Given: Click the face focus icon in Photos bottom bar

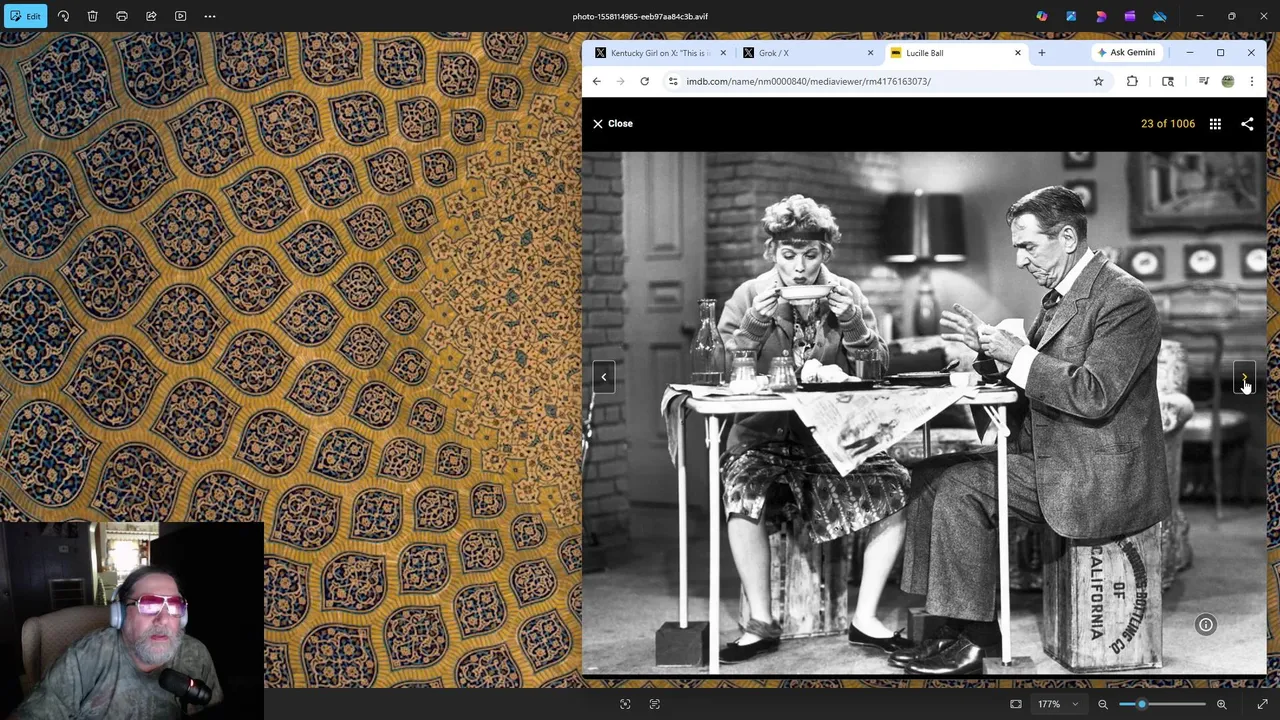Looking at the screenshot, I should 625,704.
